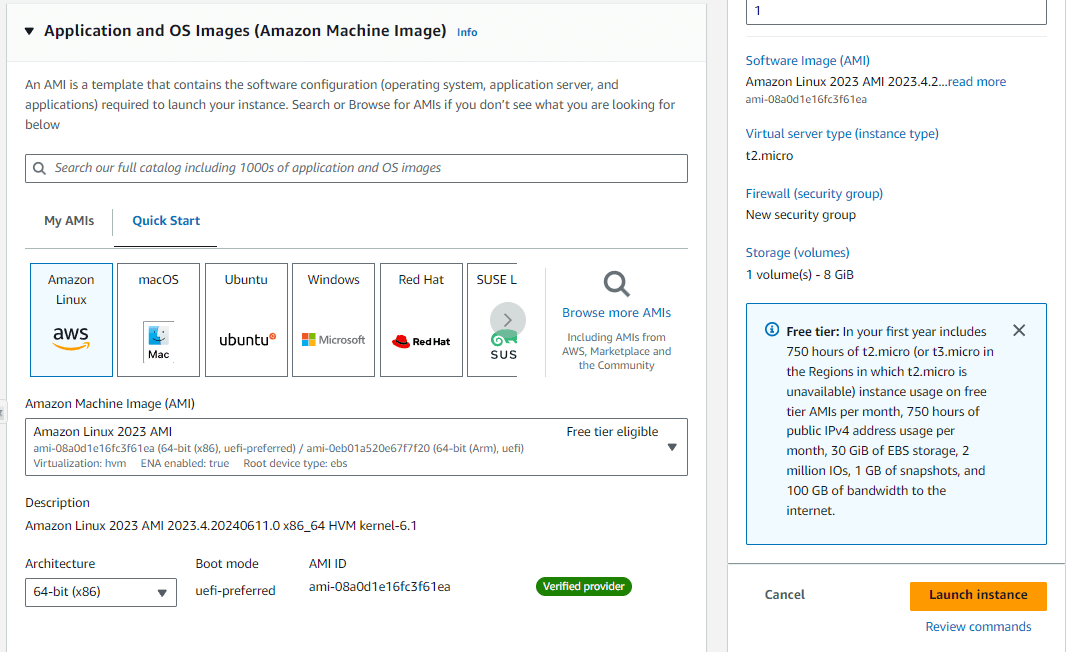This screenshot has width=1066, height=652.
Task: Click the Amazon Linux 2023 AMI description text
Action: click(x=221, y=526)
